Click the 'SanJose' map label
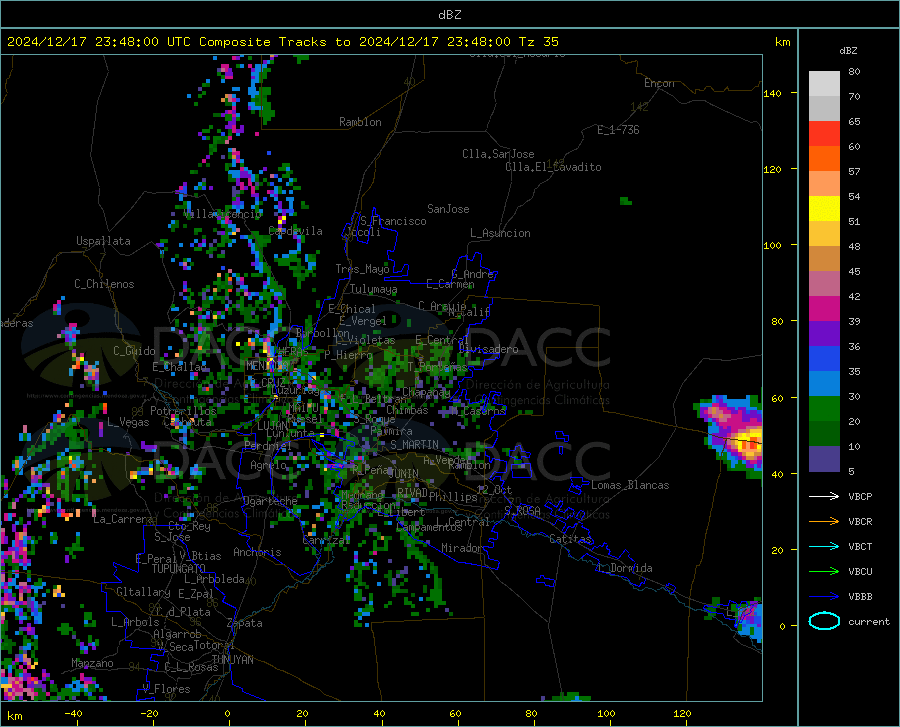Image resolution: width=900 pixels, height=727 pixels. tap(448, 209)
